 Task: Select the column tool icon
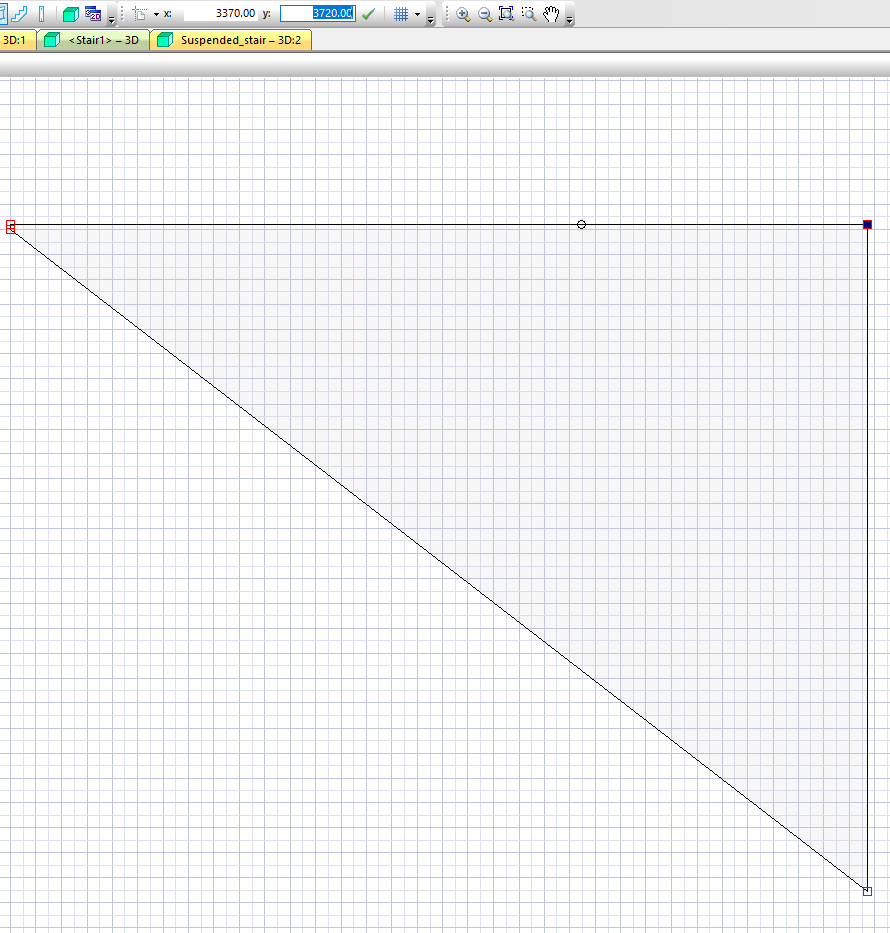click(42, 14)
